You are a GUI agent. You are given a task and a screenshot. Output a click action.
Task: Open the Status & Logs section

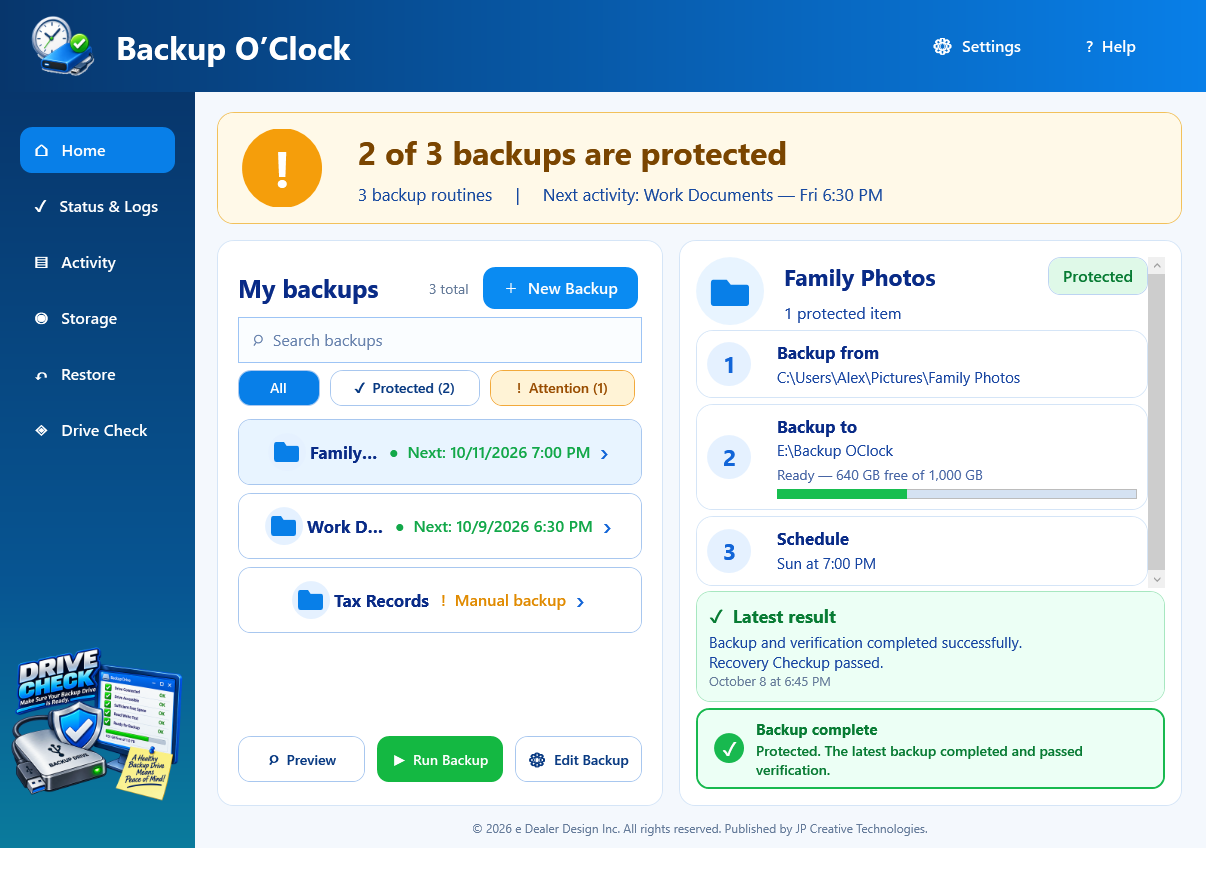97,207
